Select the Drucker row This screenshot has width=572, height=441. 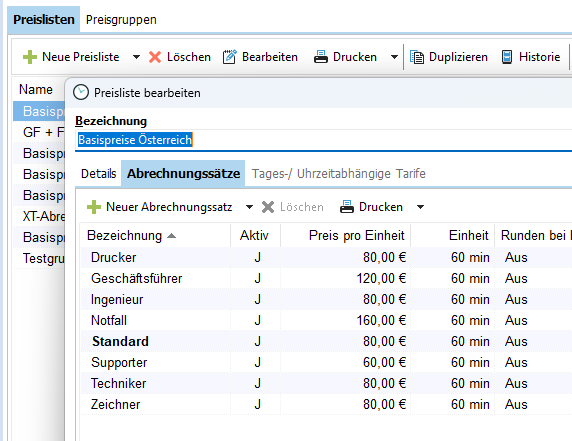coord(326,258)
